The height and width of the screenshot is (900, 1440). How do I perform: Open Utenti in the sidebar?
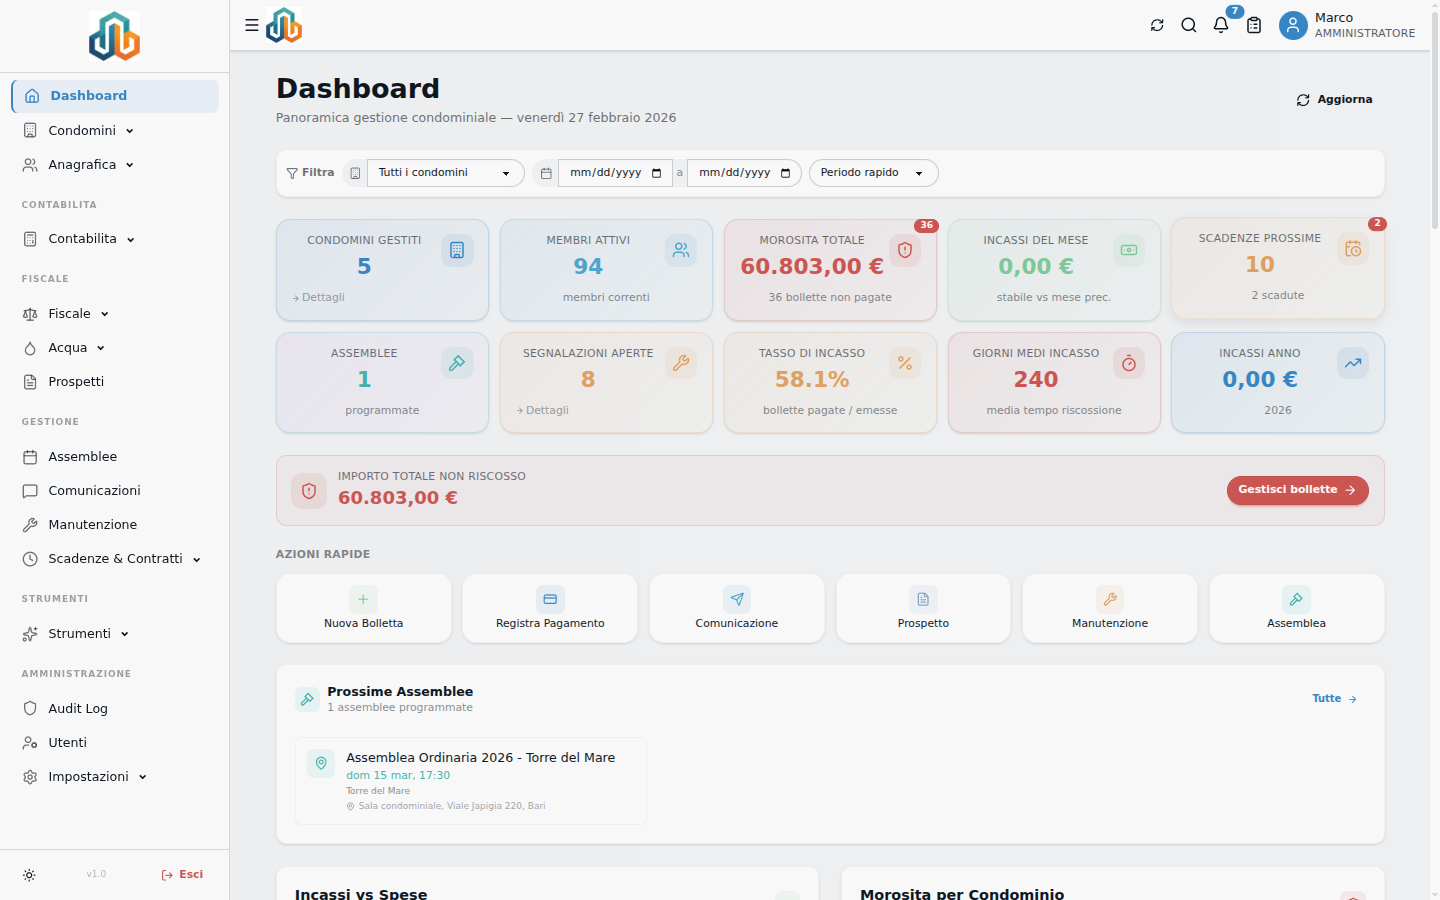[115, 743]
